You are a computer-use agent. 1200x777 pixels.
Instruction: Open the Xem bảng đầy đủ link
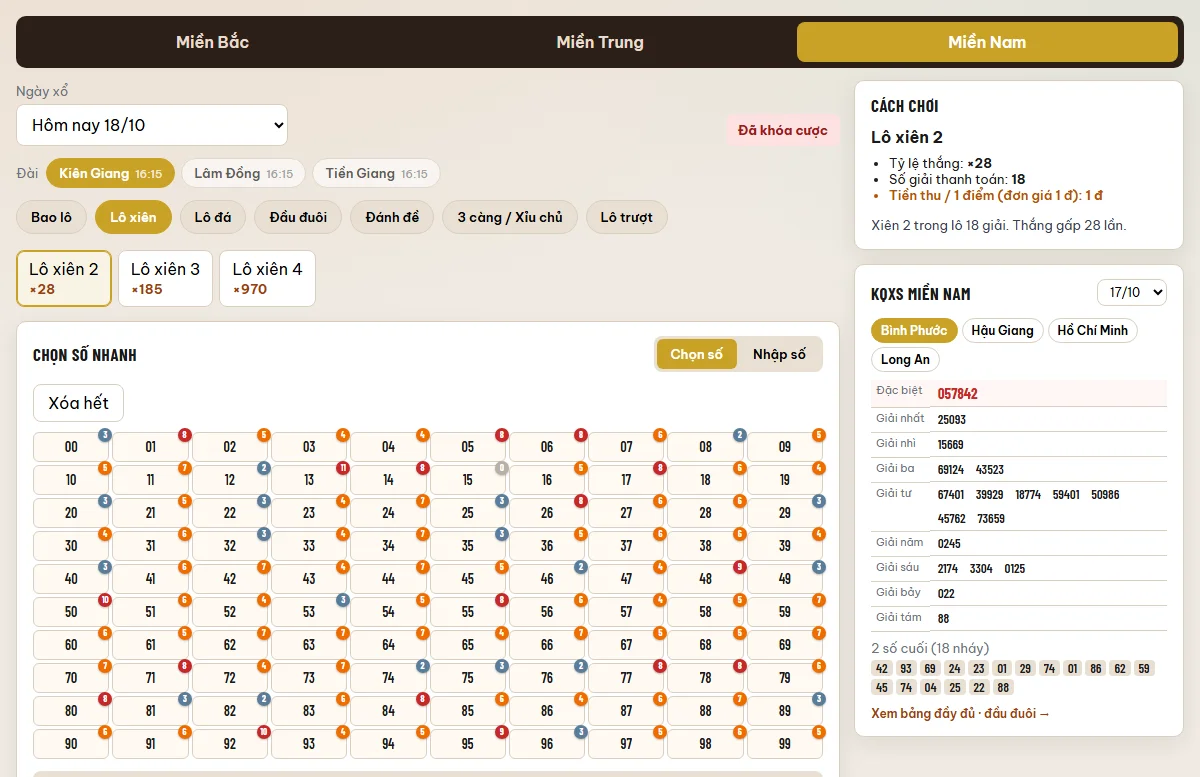(x=961, y=713)
